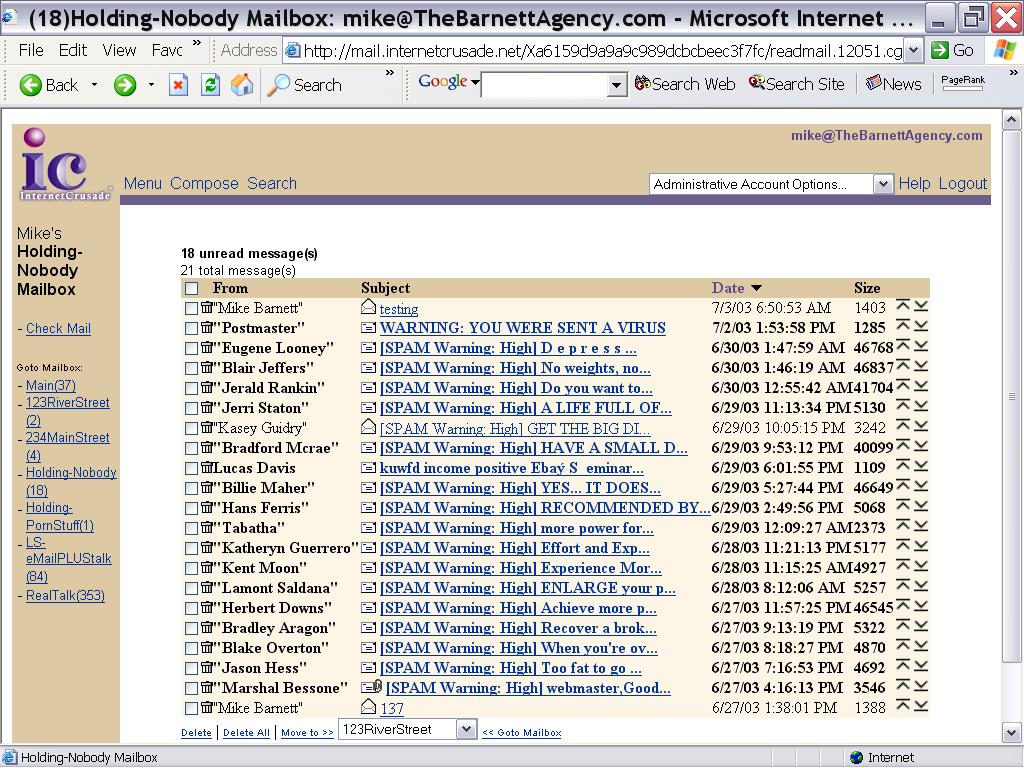Click the Home icon in toolbar

(x=242, y=85)
